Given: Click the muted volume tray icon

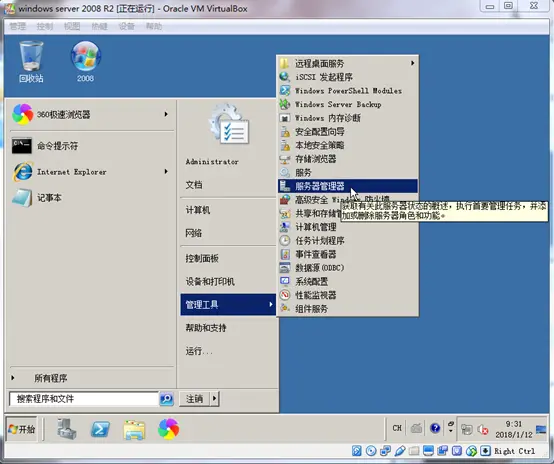Looking at the screenshot, I should tap(483, 430).
